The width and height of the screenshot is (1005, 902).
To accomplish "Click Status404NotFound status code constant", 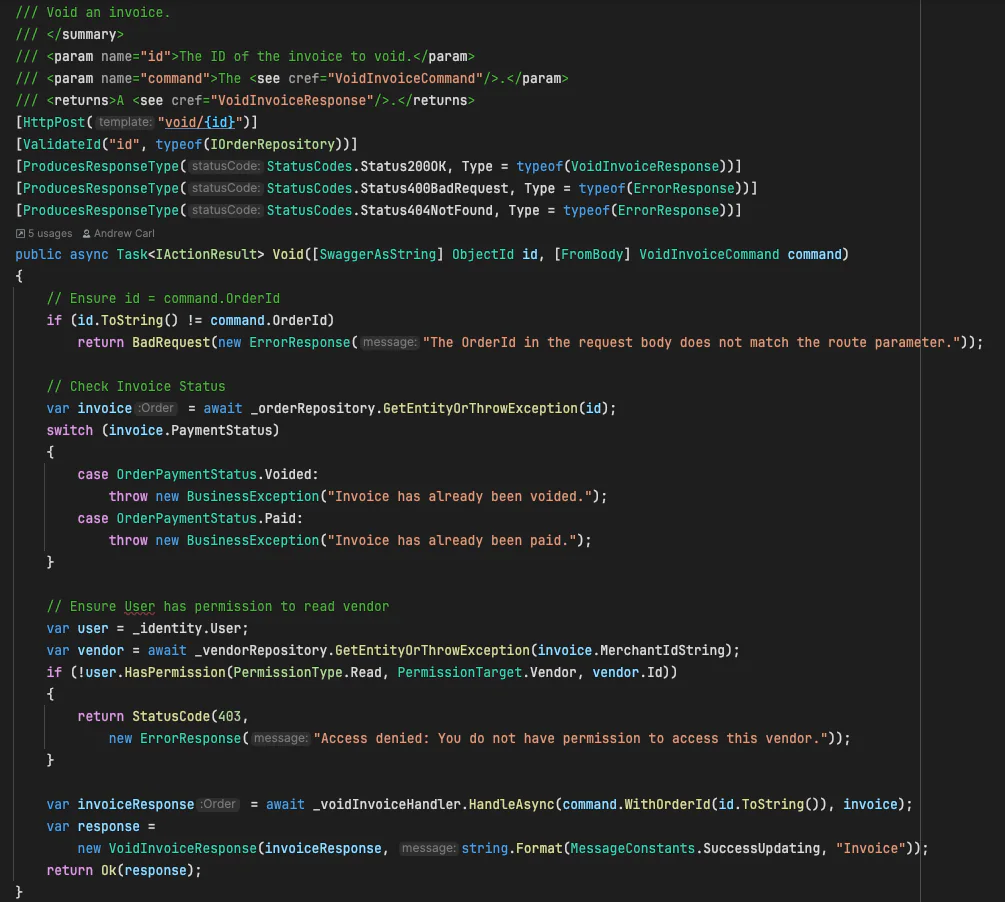I will click(x=427, y=210).
